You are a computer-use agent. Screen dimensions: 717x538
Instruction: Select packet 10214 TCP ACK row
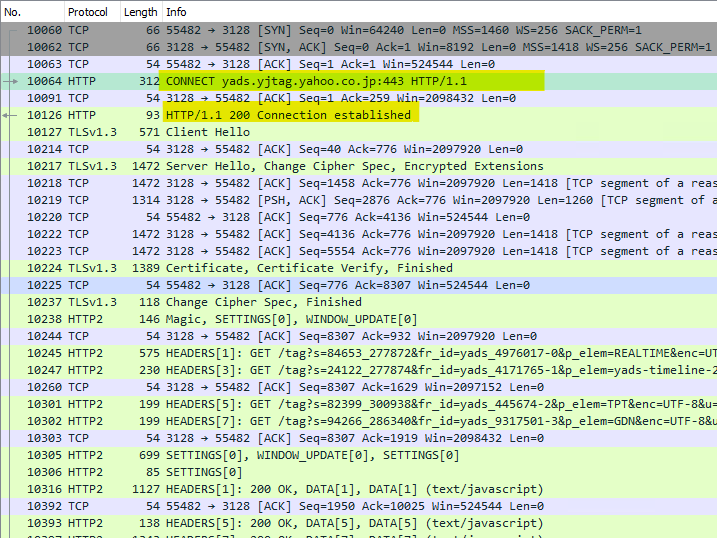(x=358, y=149)
